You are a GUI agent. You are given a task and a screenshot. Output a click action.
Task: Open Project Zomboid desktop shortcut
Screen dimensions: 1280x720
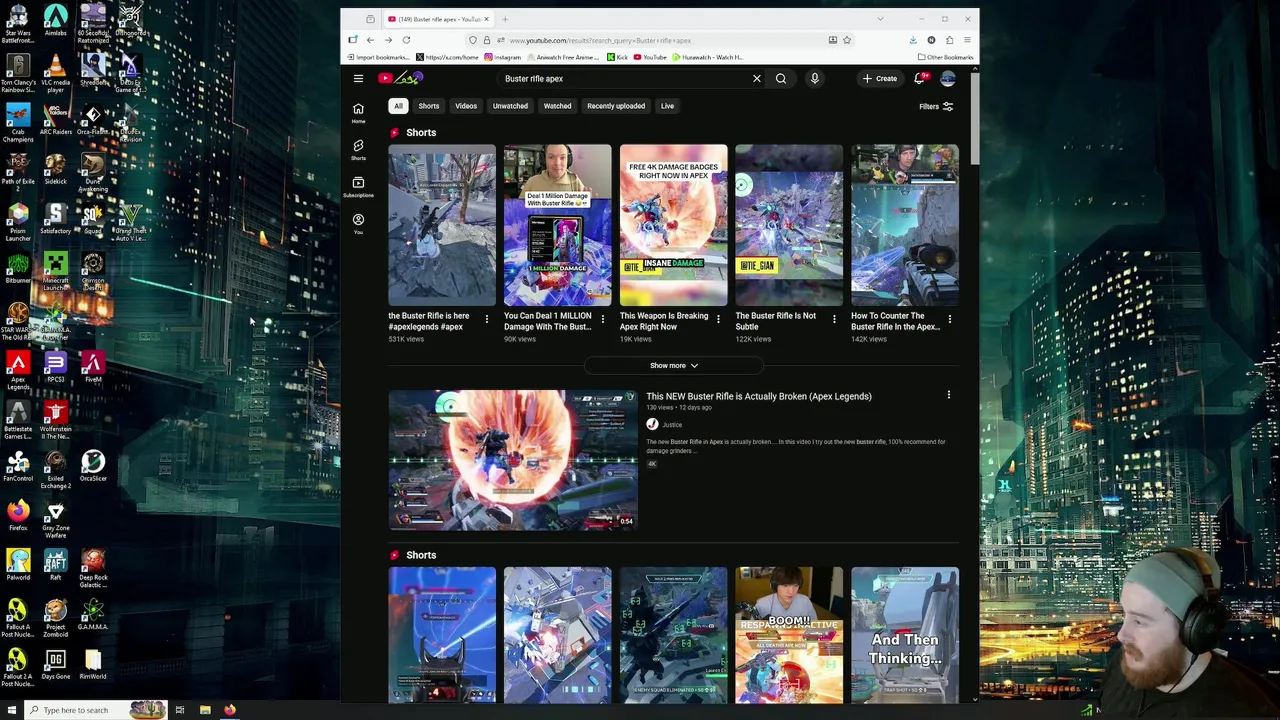pos(55,618)
